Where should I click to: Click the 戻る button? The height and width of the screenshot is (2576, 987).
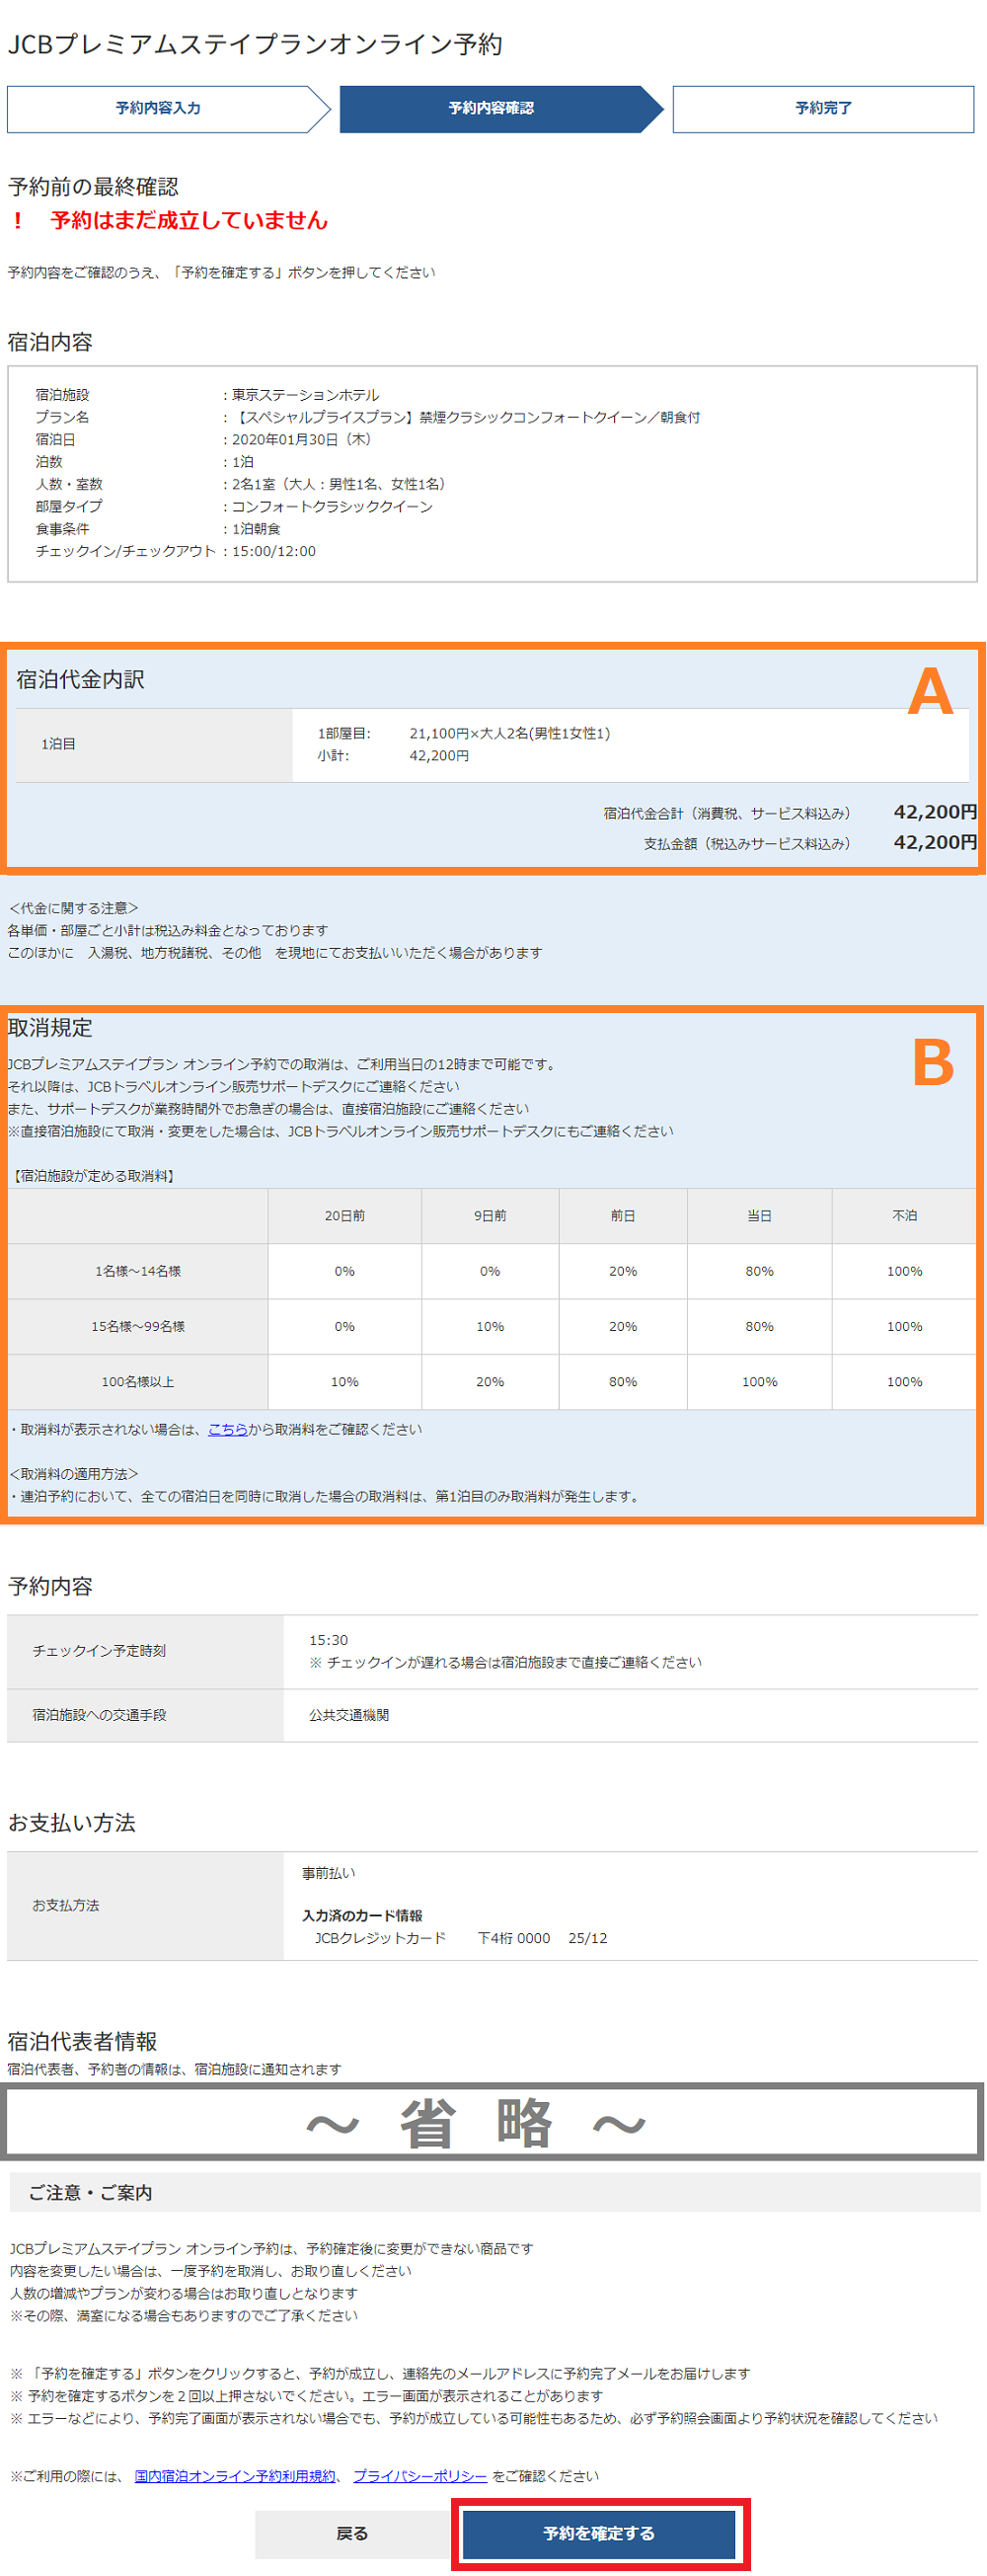click(x=352, y=2533)
